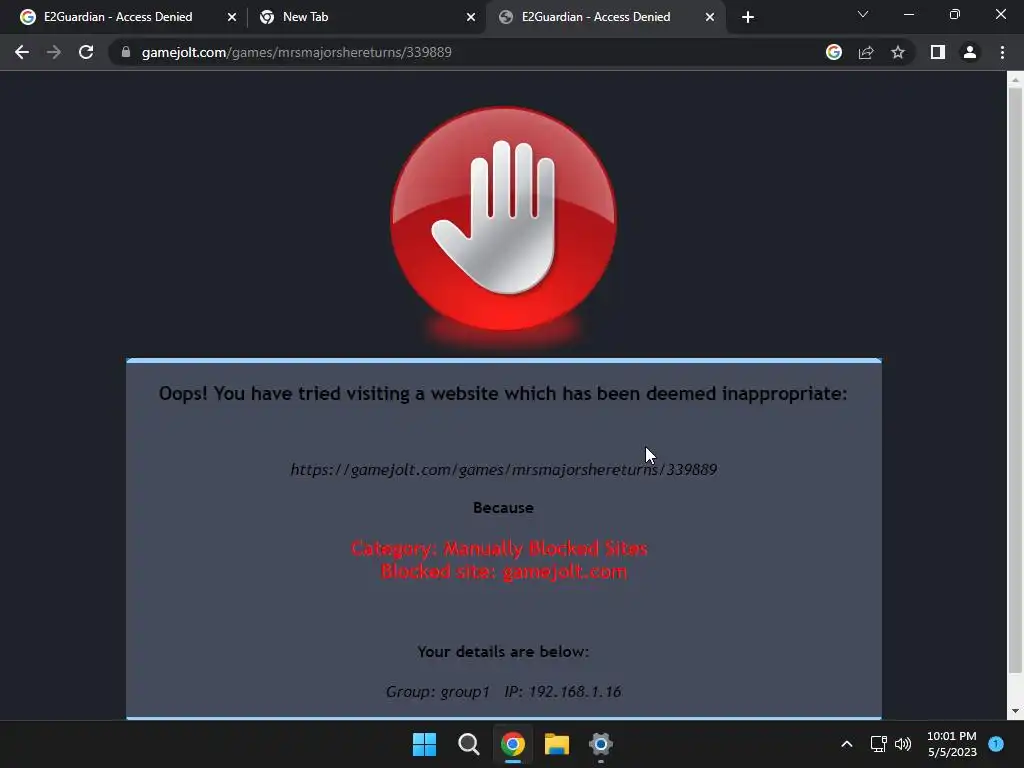
Task: Minimize the Chrome window
Action: (x=908, y=14)
